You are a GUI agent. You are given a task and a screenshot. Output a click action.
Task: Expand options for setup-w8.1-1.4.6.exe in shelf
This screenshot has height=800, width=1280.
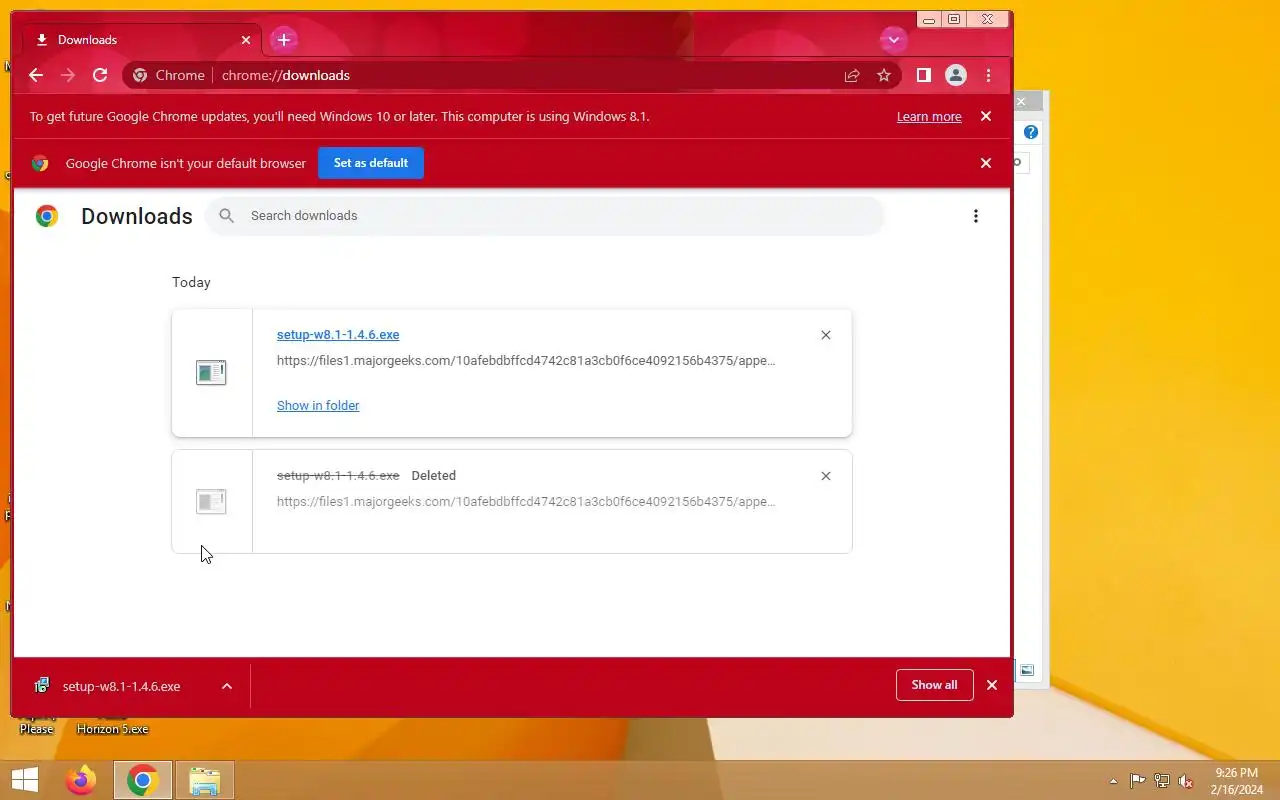[227, 686]
